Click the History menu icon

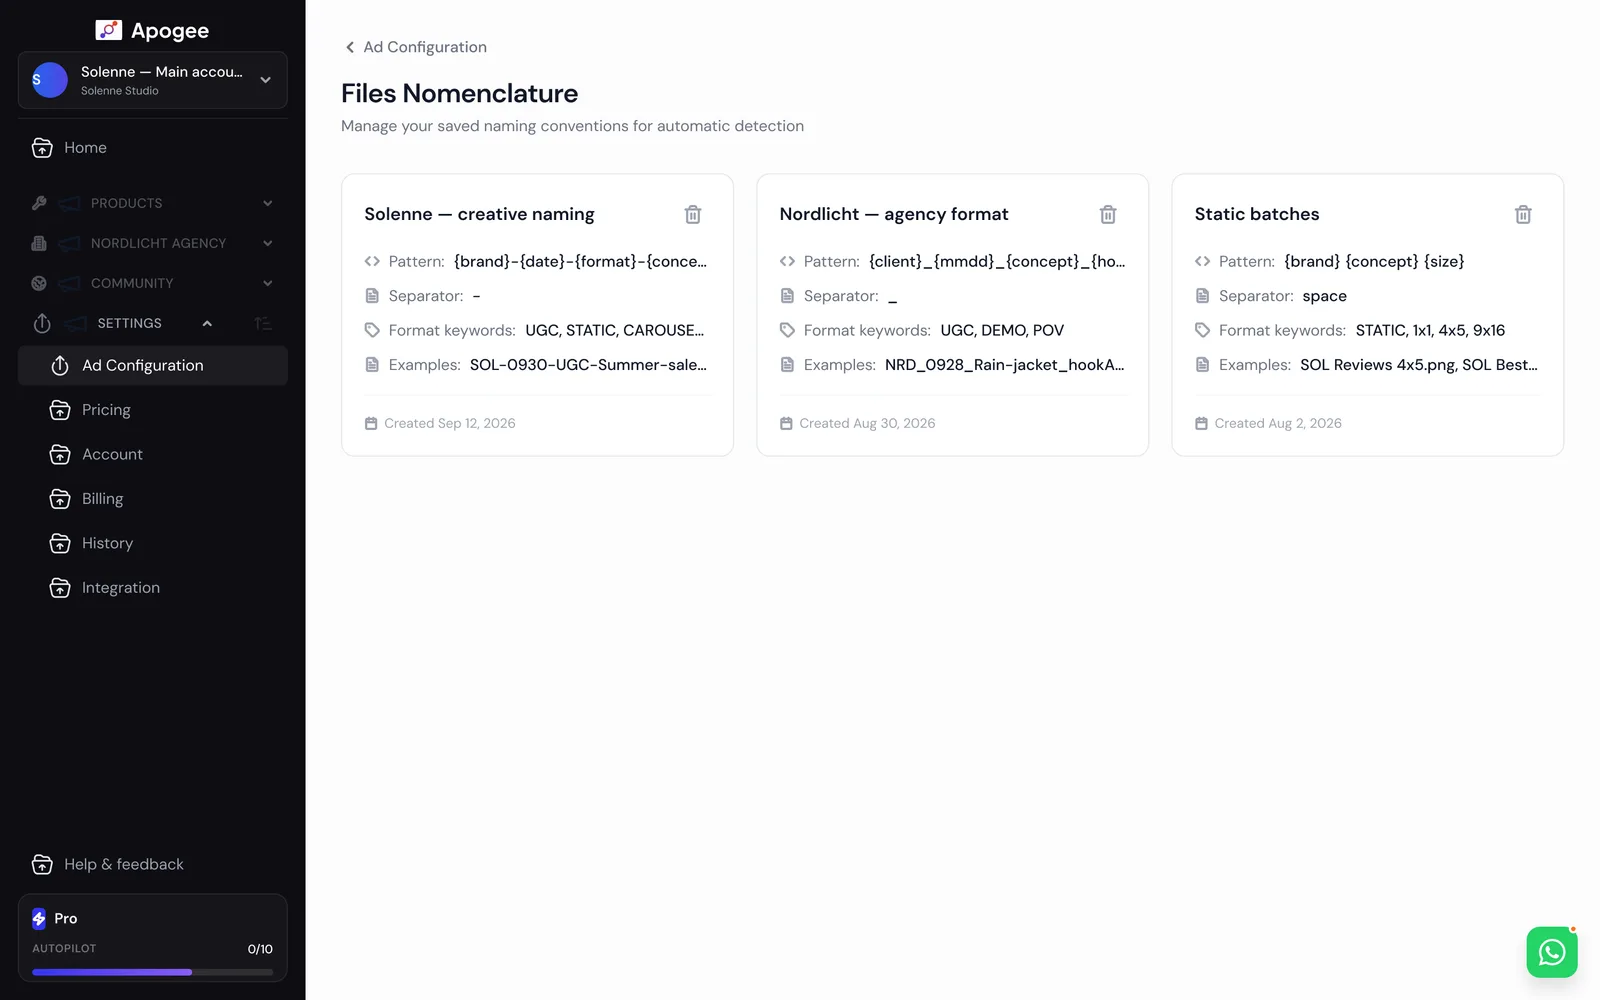[60, 543]
